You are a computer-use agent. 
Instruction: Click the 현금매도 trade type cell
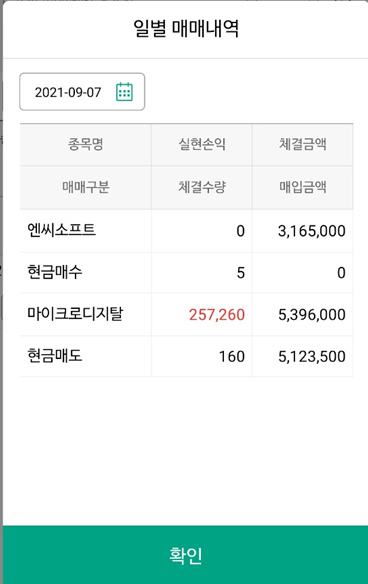pos(55,356)
